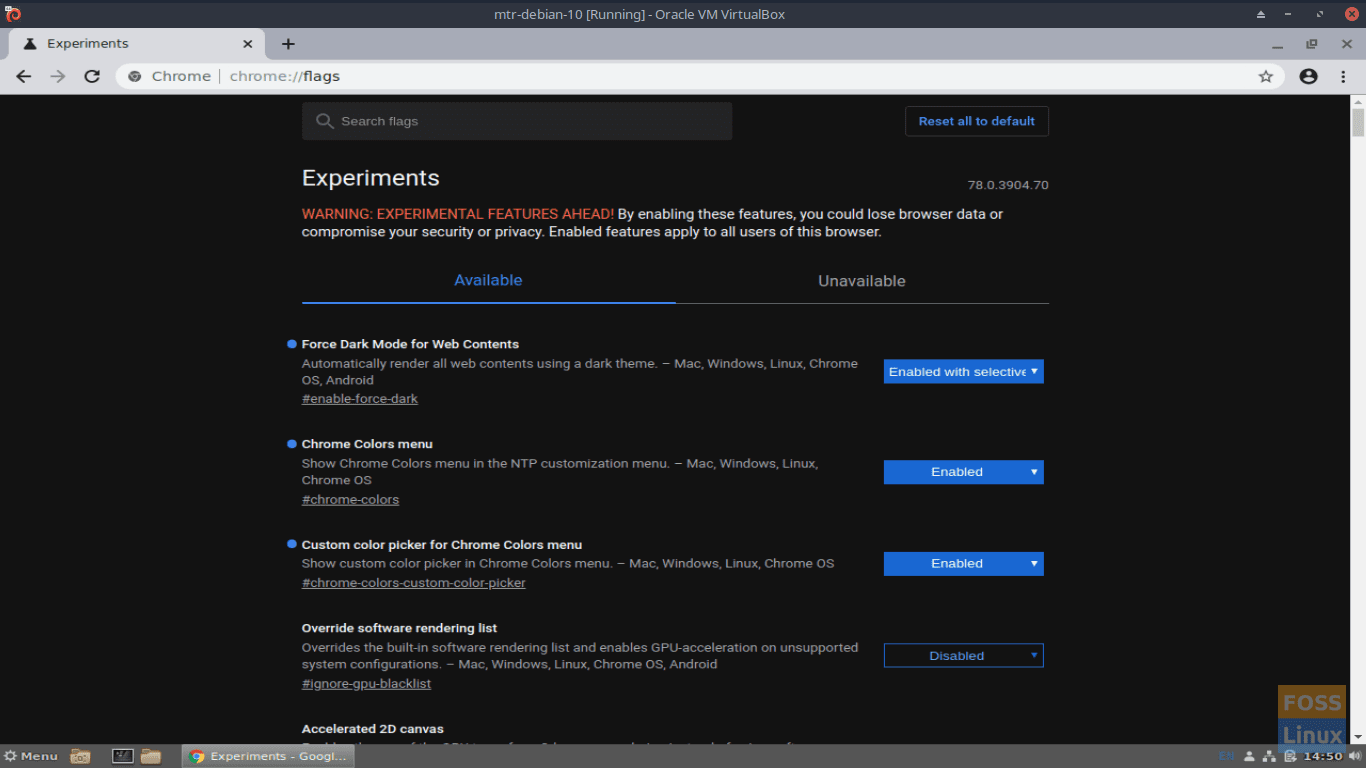Focus the Search flags input field
This screenshot has height=768, width=1366.
(x=517, y=121)
